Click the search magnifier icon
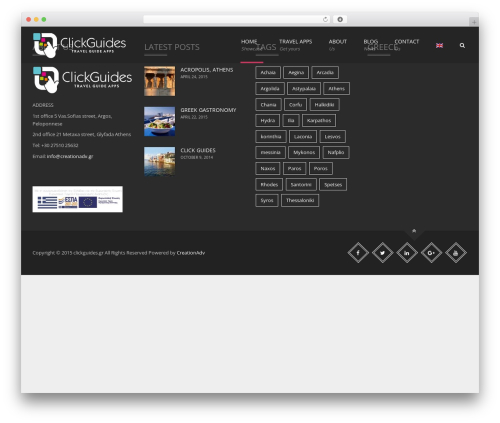The image size is (500, 423). tap(462, 45)
